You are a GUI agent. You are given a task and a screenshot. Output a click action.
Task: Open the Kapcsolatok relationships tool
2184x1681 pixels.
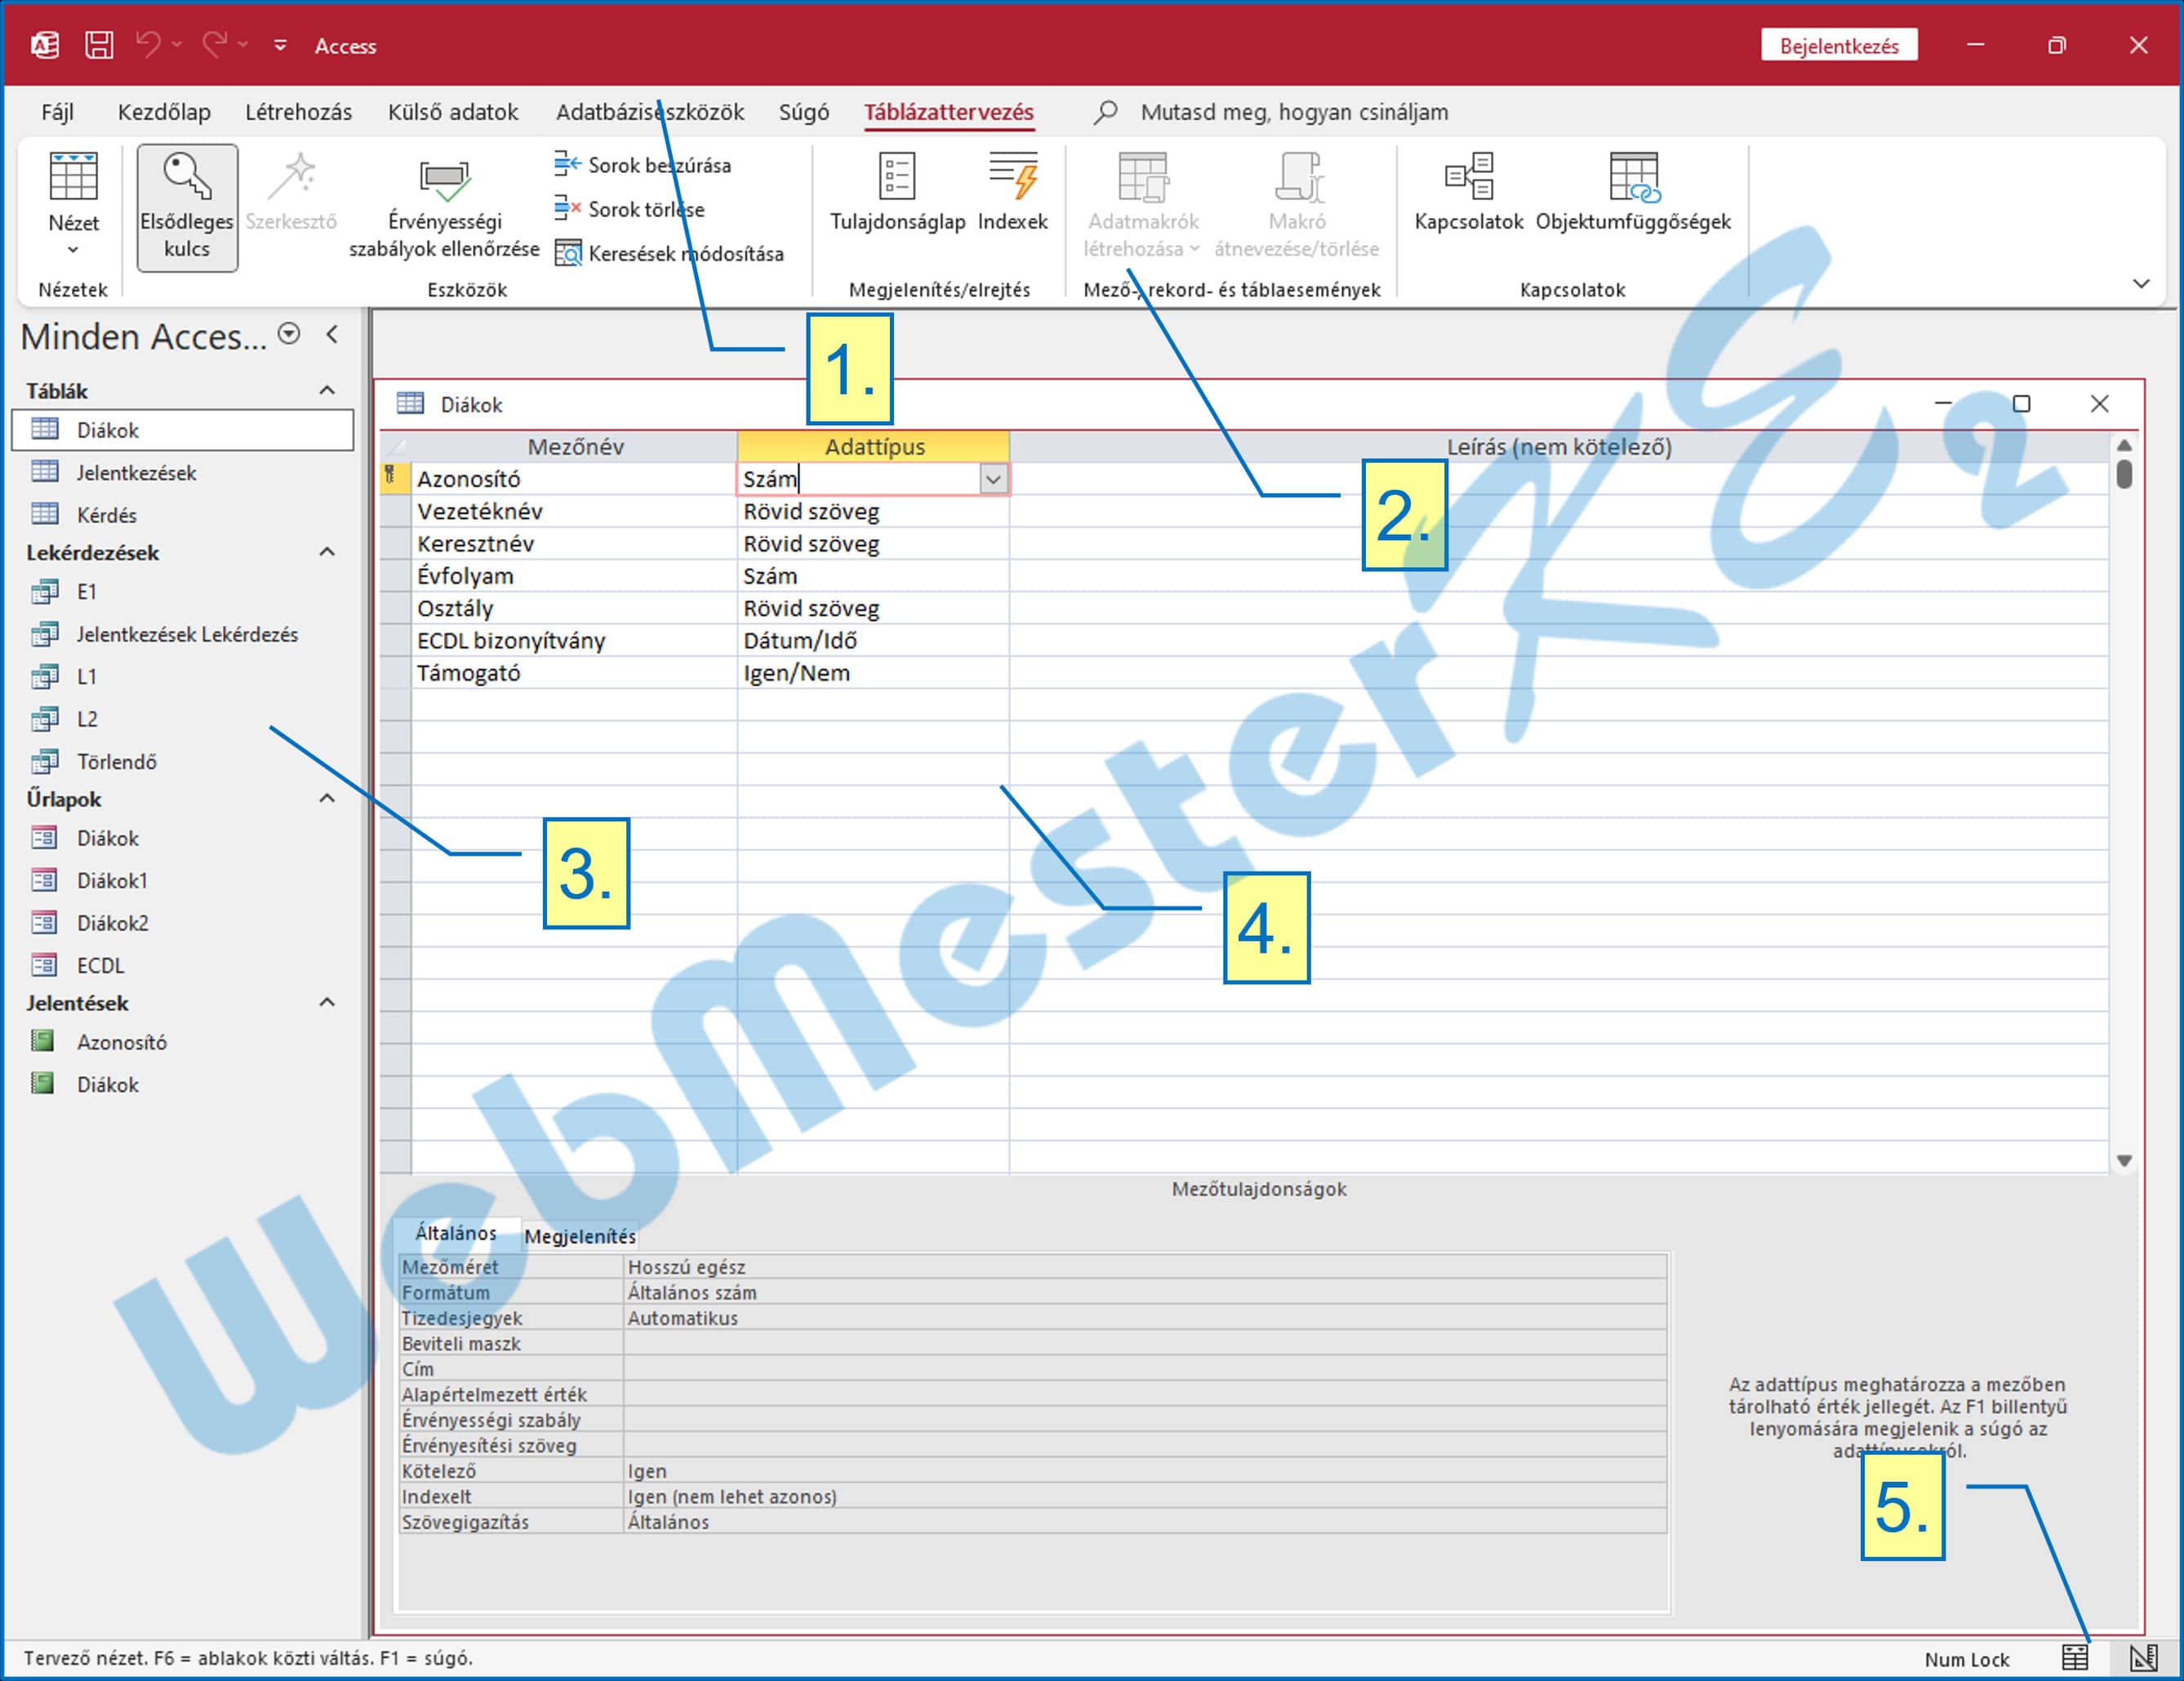[1468, 193]
